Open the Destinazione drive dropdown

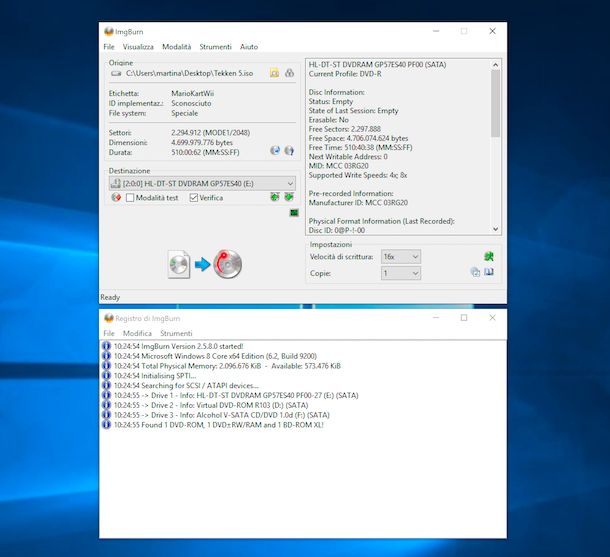pos(202,183)
